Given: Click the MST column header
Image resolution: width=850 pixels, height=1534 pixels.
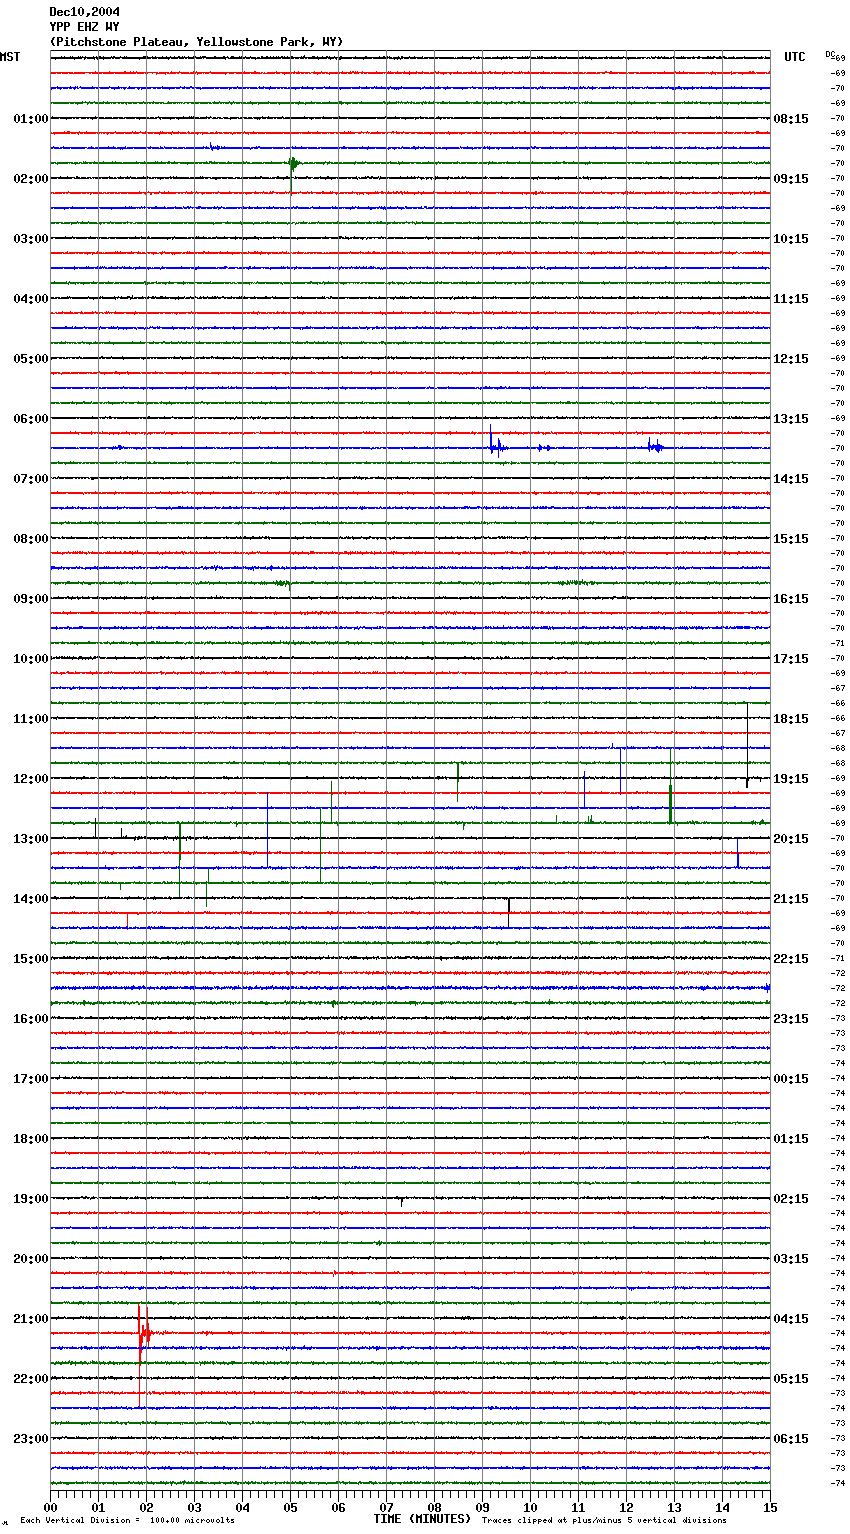Looking at the screenshot, I should click(x=10, y=57).
